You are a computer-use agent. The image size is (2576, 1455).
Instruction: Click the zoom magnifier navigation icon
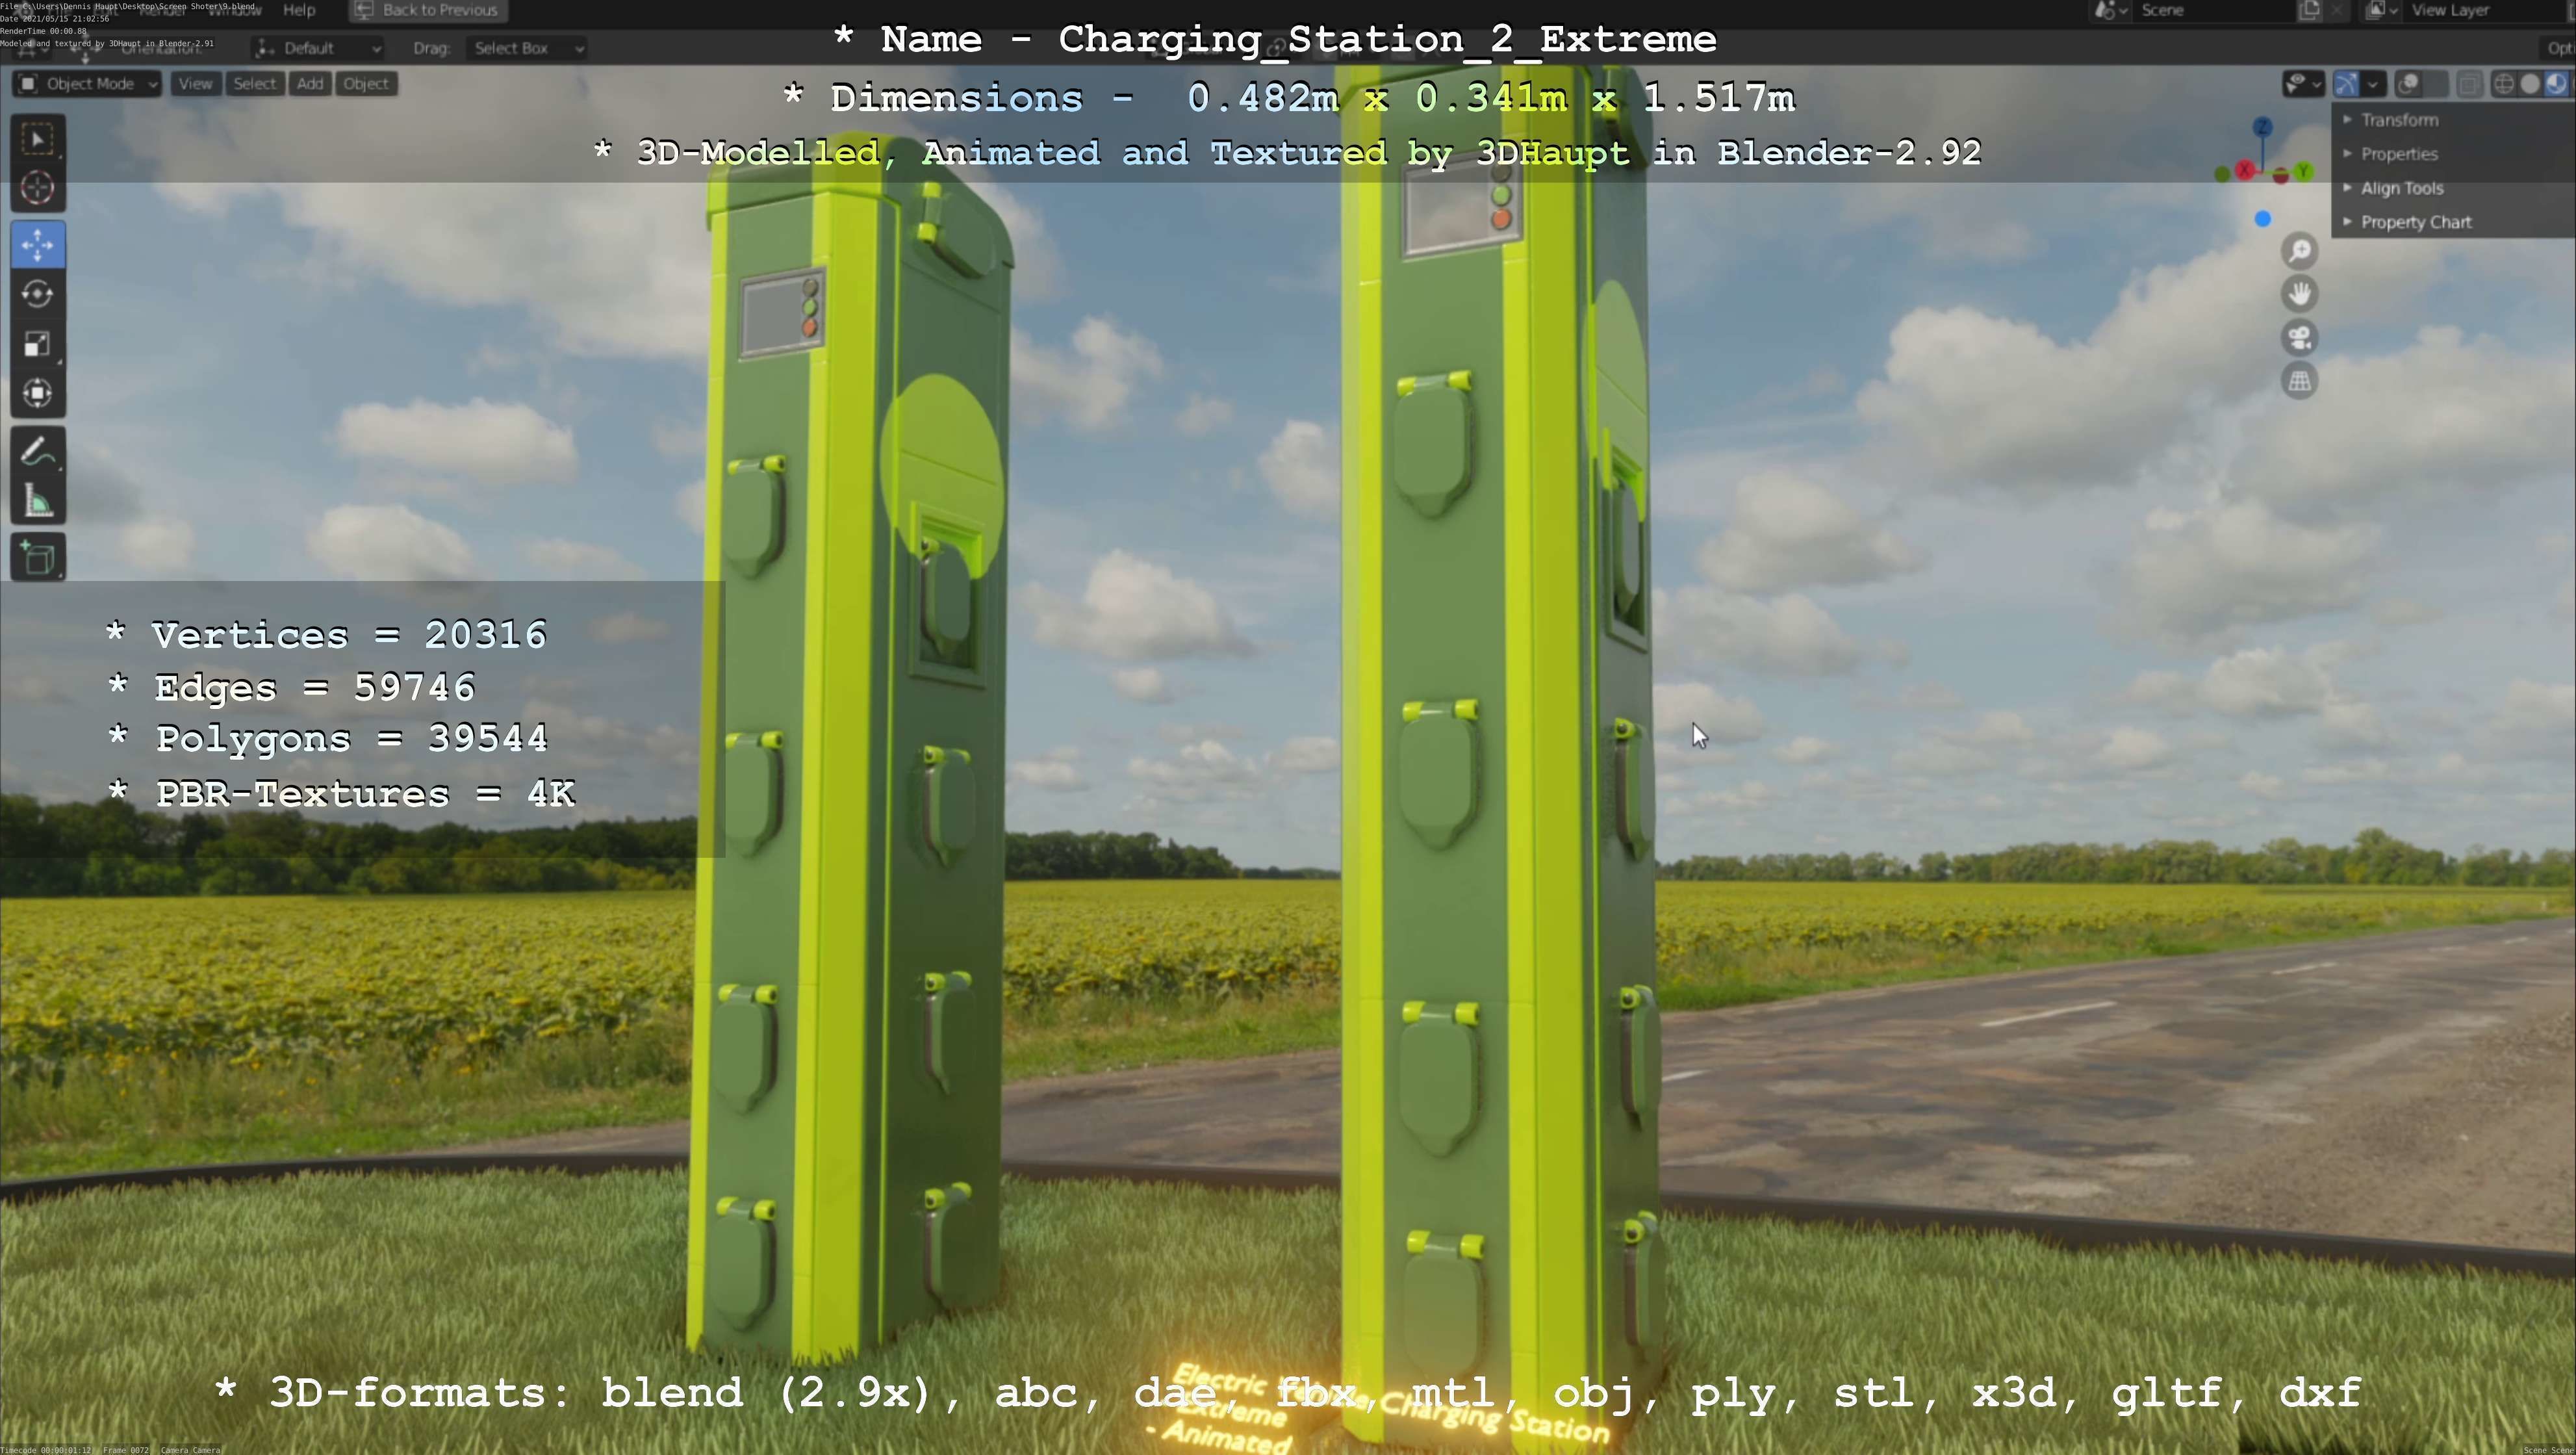pyautogui.click(x=2300, y=251)
